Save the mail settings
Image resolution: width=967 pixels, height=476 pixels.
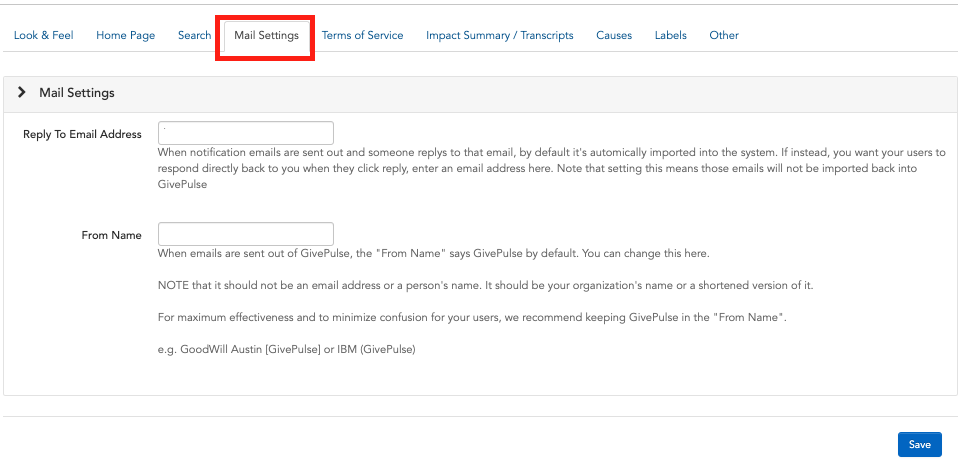tap(920, 445)
